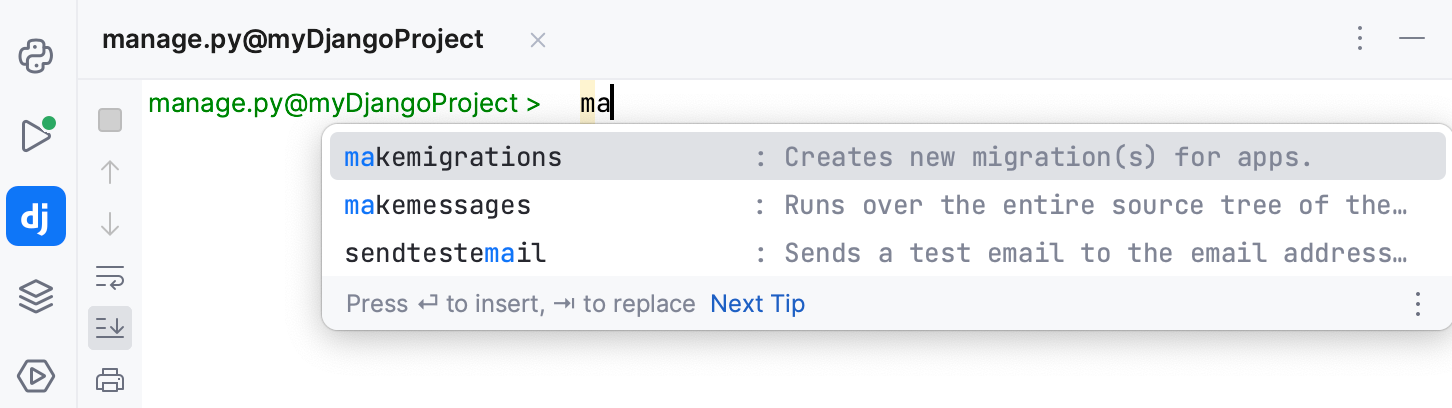
Task: Choose makemigrations from the completion list
Action: pyautogui.click(x=887, y=157)
